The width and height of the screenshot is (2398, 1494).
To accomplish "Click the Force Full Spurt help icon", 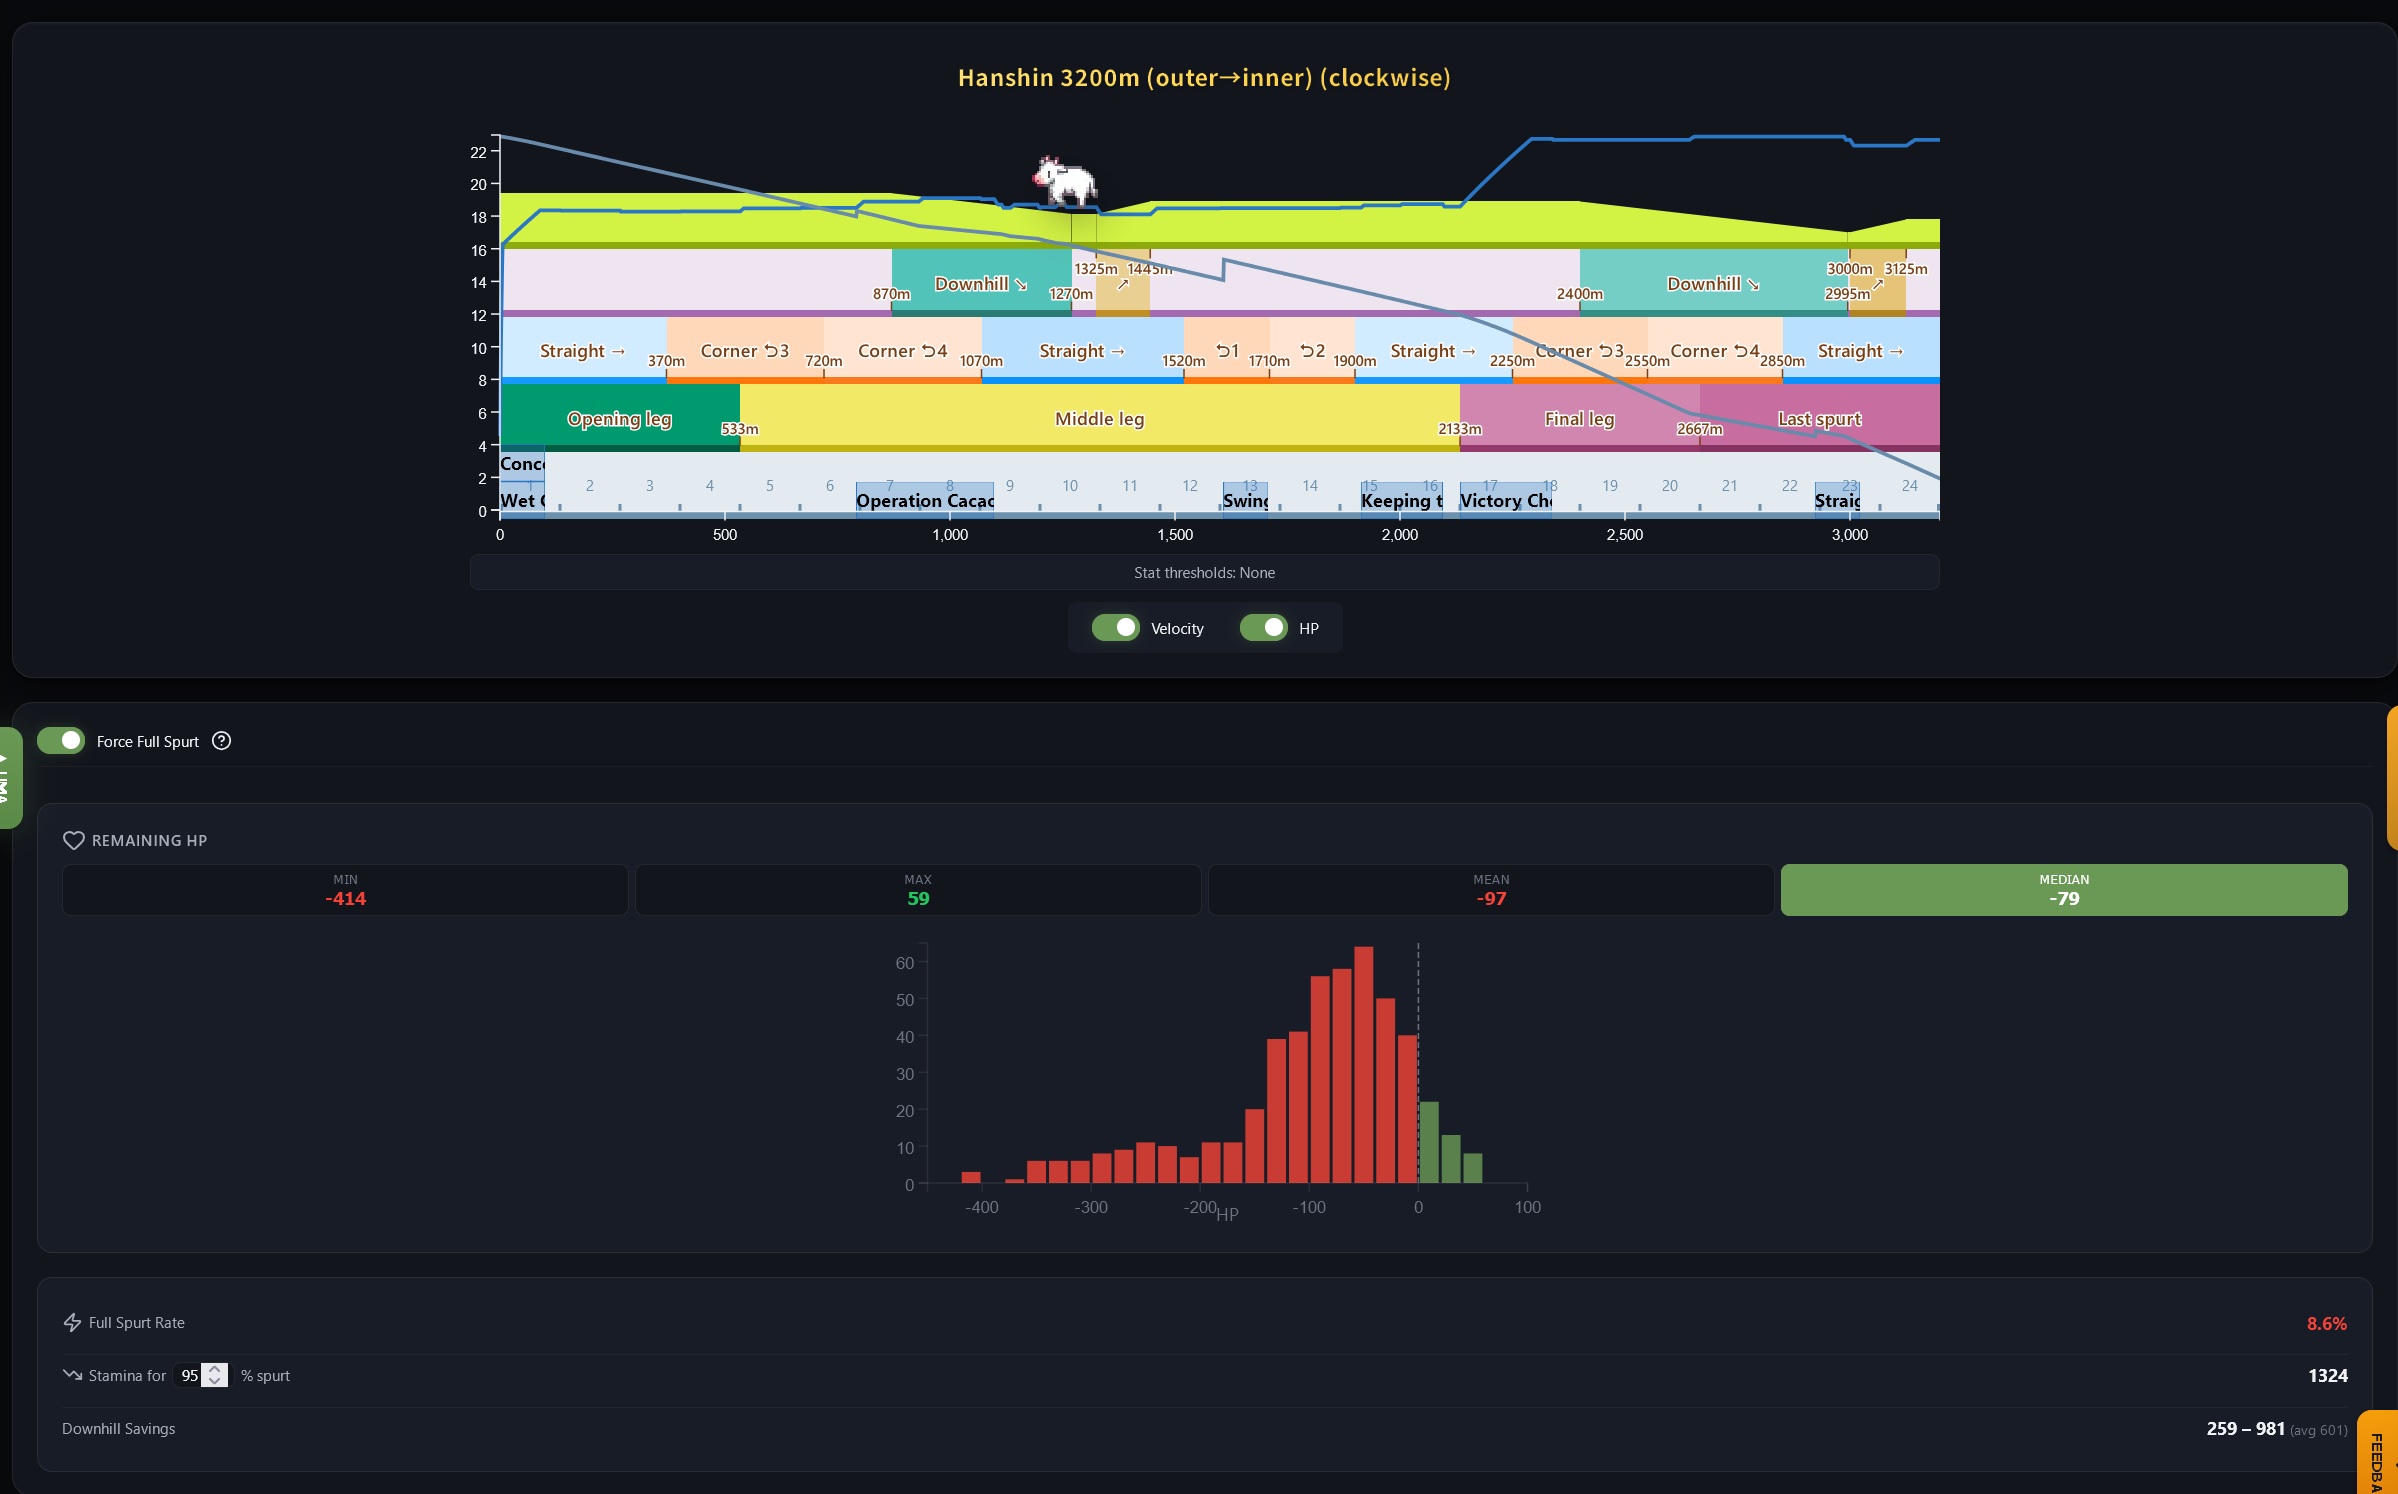I will click(x=222, y=741).
